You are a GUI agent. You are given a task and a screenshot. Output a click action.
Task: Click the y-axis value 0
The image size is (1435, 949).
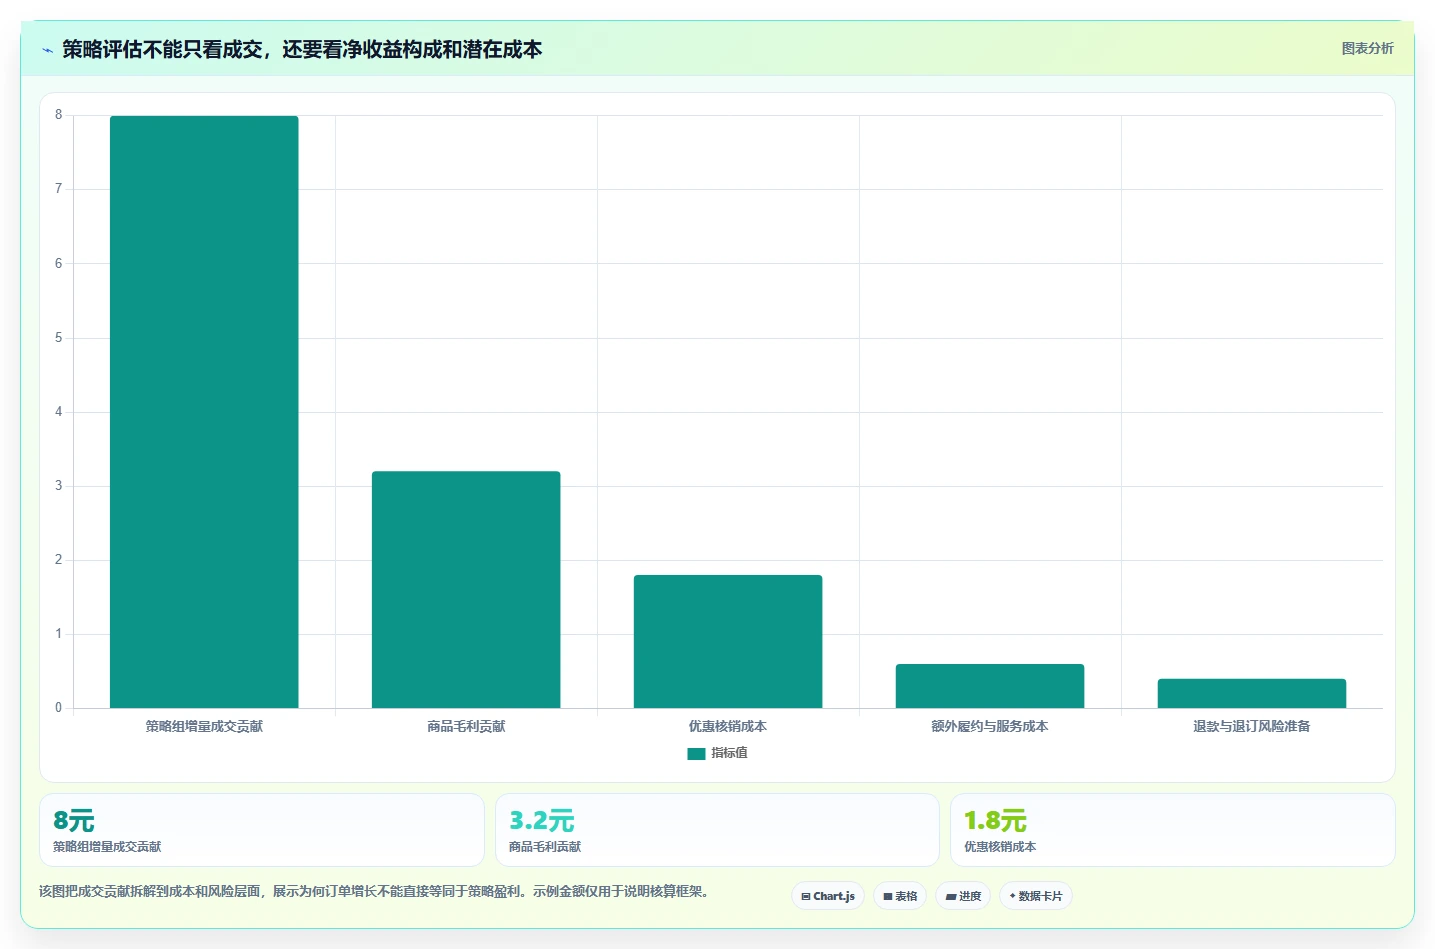click(x=59, y=708)
